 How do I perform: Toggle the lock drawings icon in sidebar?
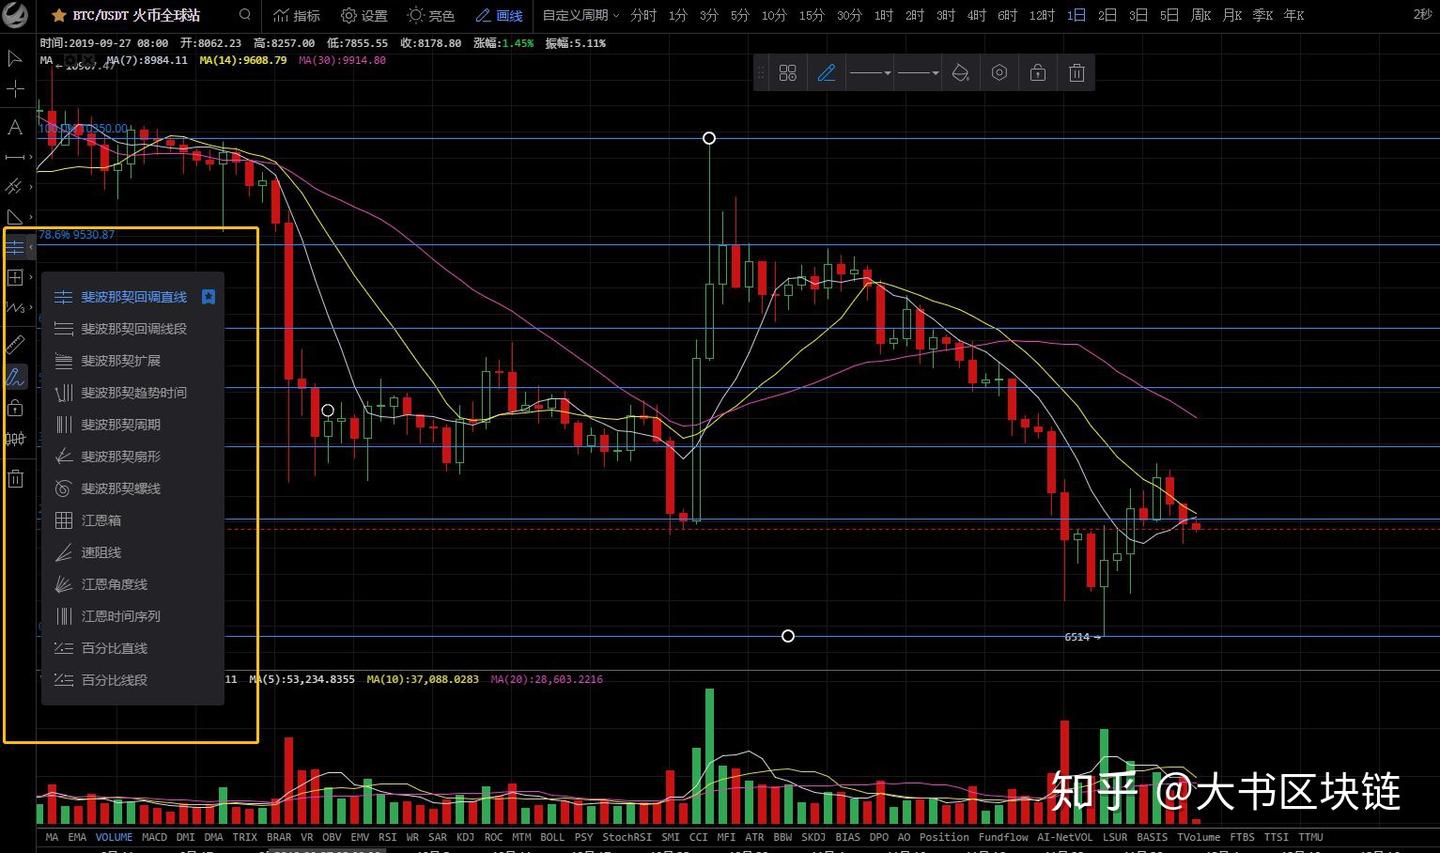[x=15, y=407]
